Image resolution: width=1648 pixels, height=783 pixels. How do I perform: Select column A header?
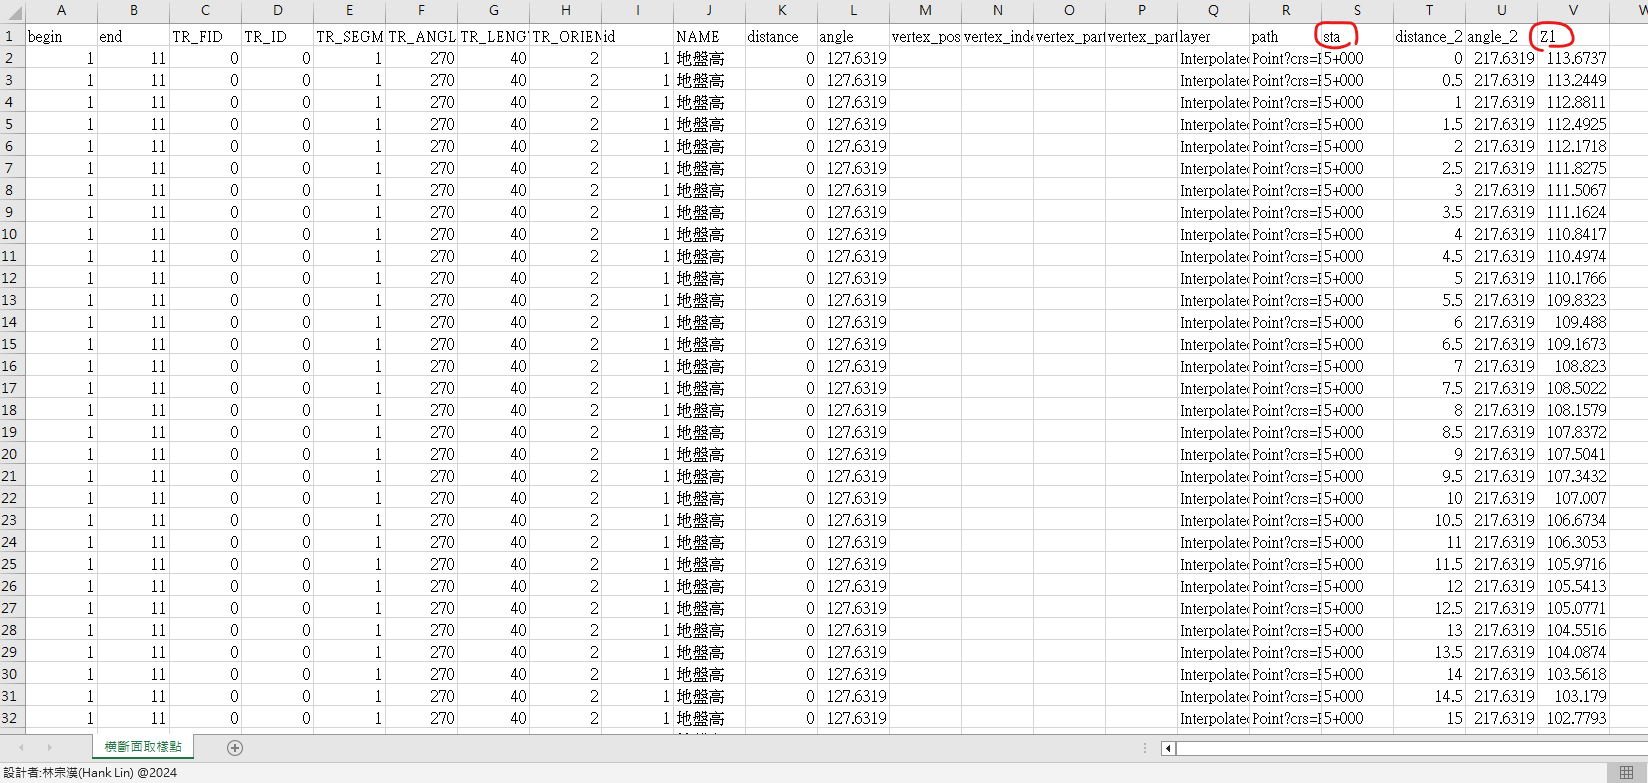coord(61,11)
